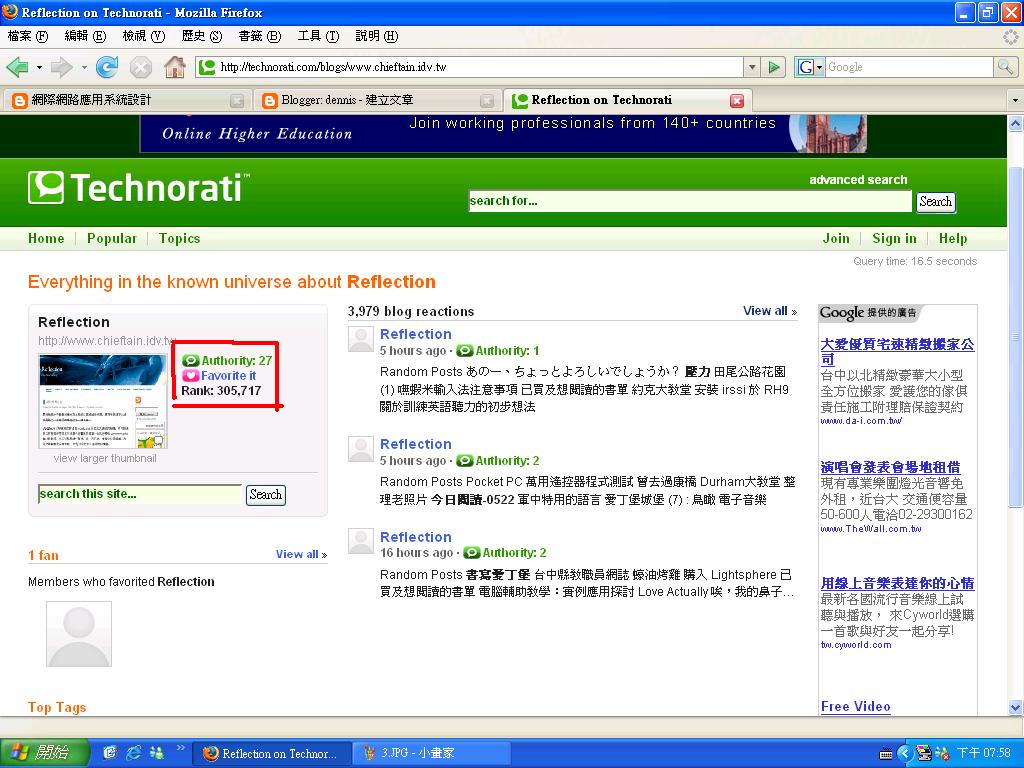Click the avatar of the 16 hours ago reaction
Viewport: 1024px width, 768px height.
(360, 541)
